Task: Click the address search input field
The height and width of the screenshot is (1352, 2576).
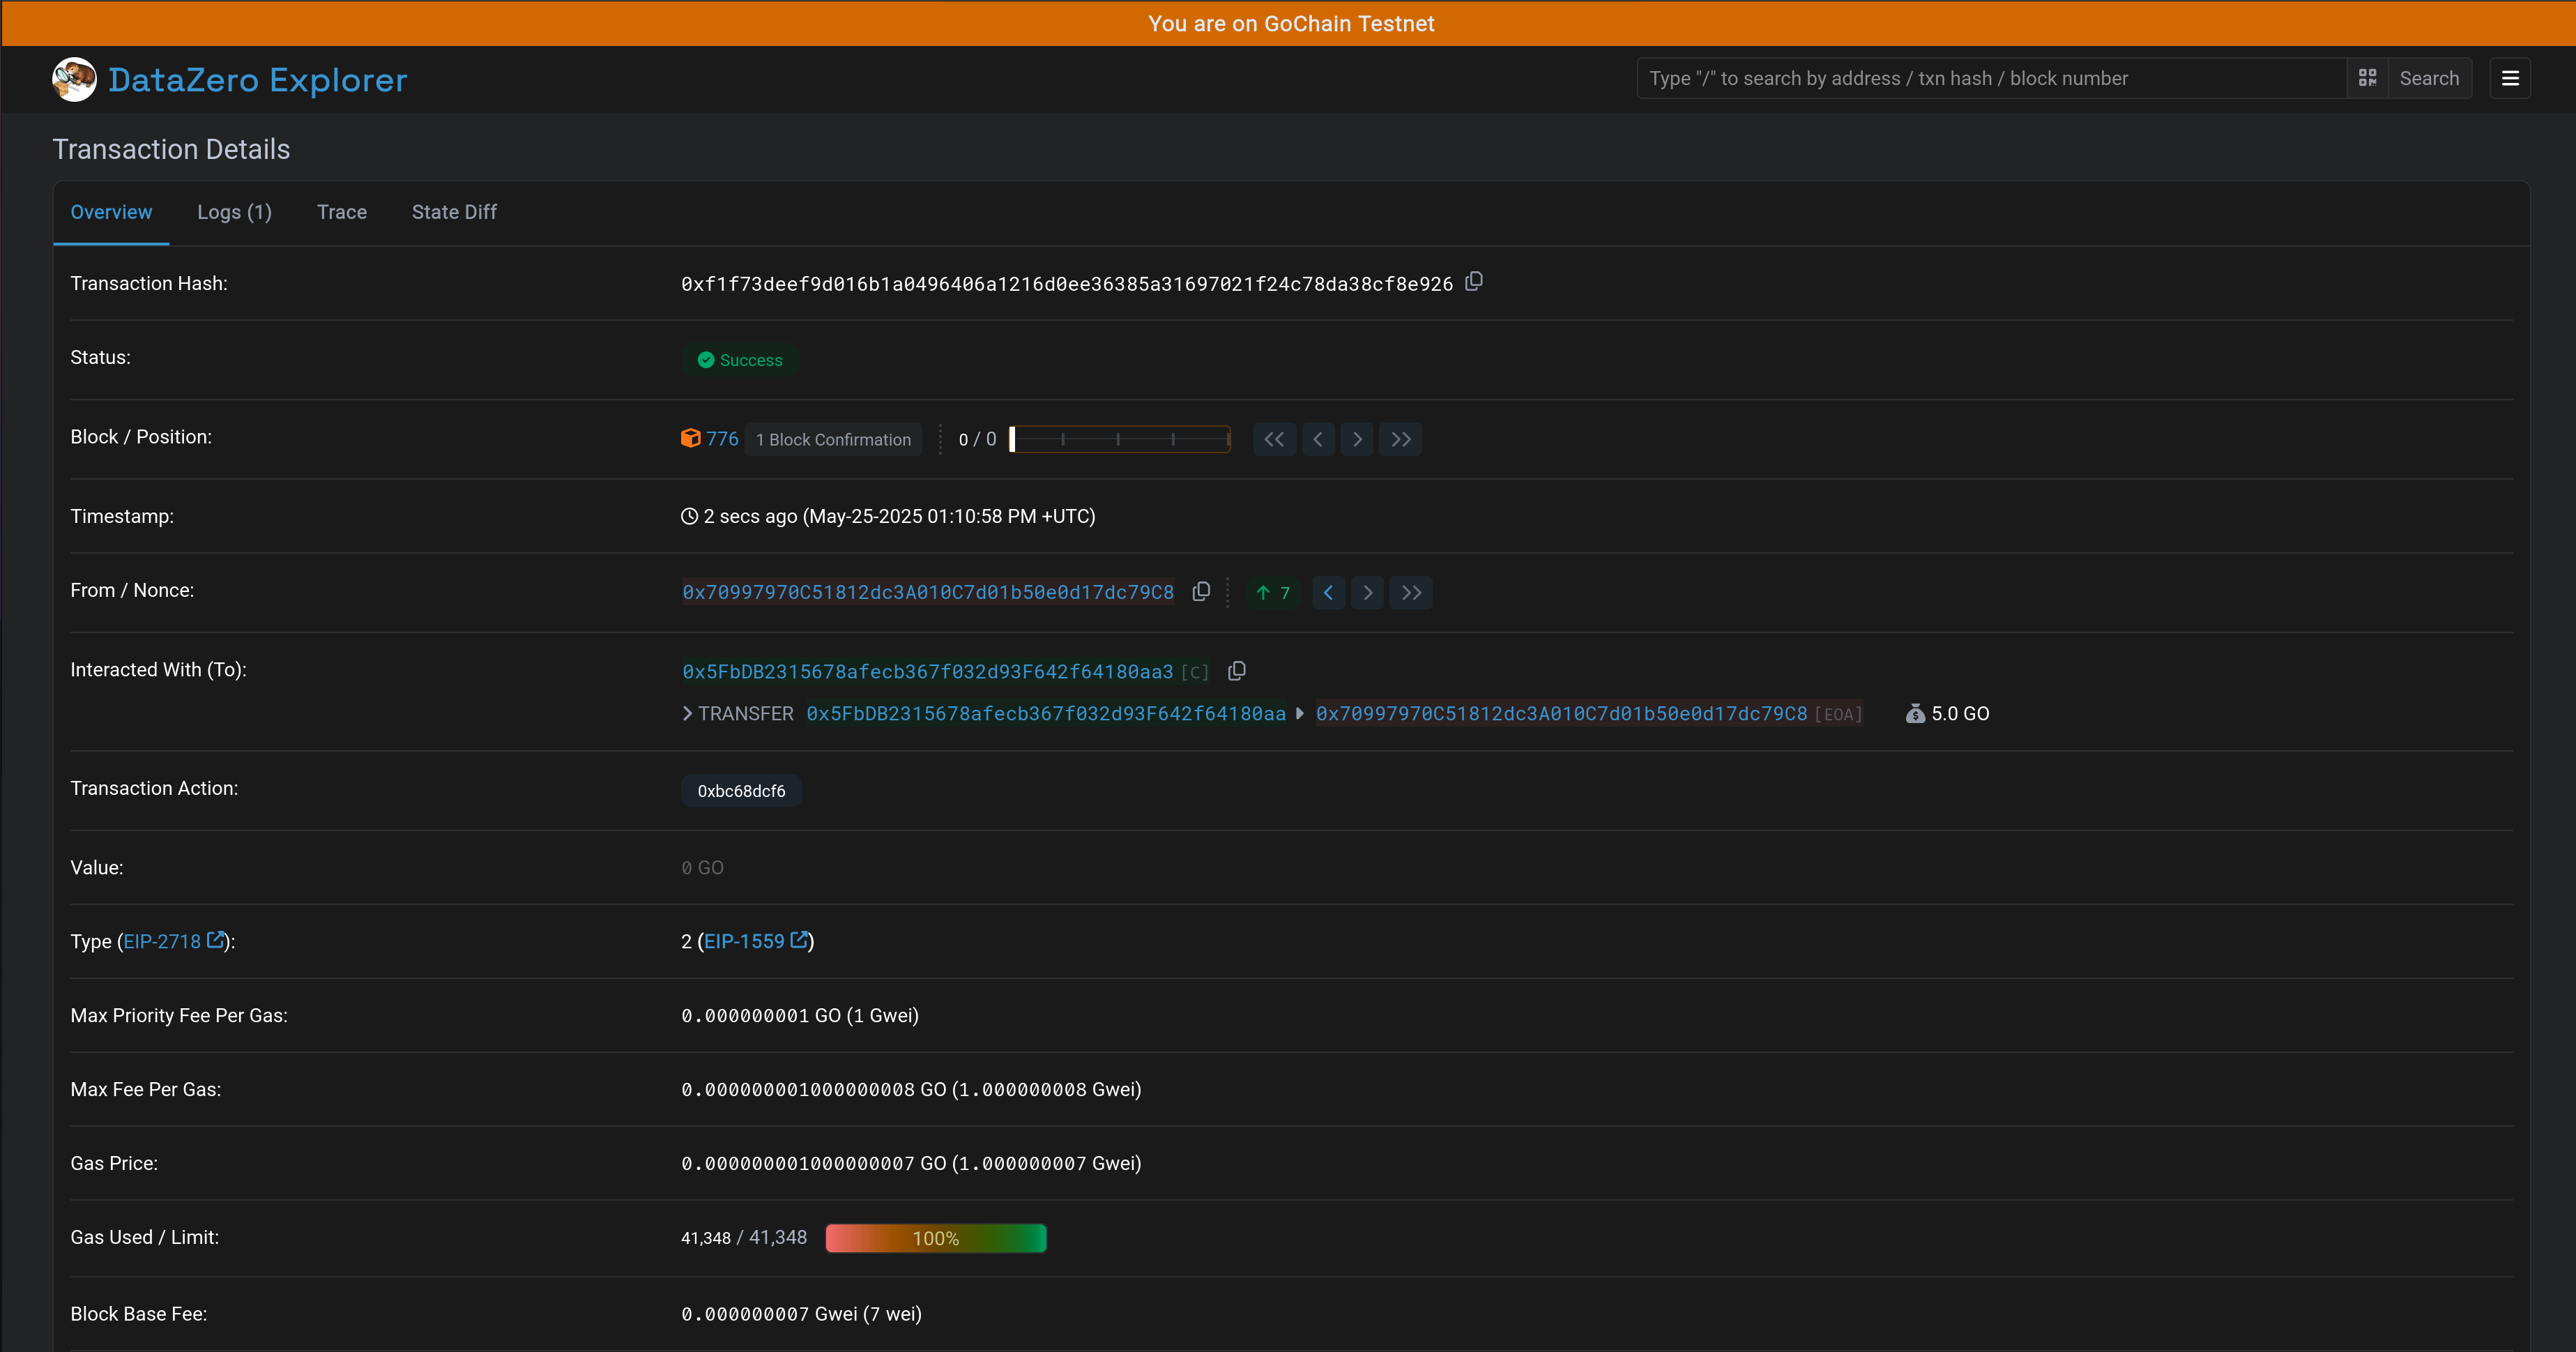Action: tap(1990, 78)
